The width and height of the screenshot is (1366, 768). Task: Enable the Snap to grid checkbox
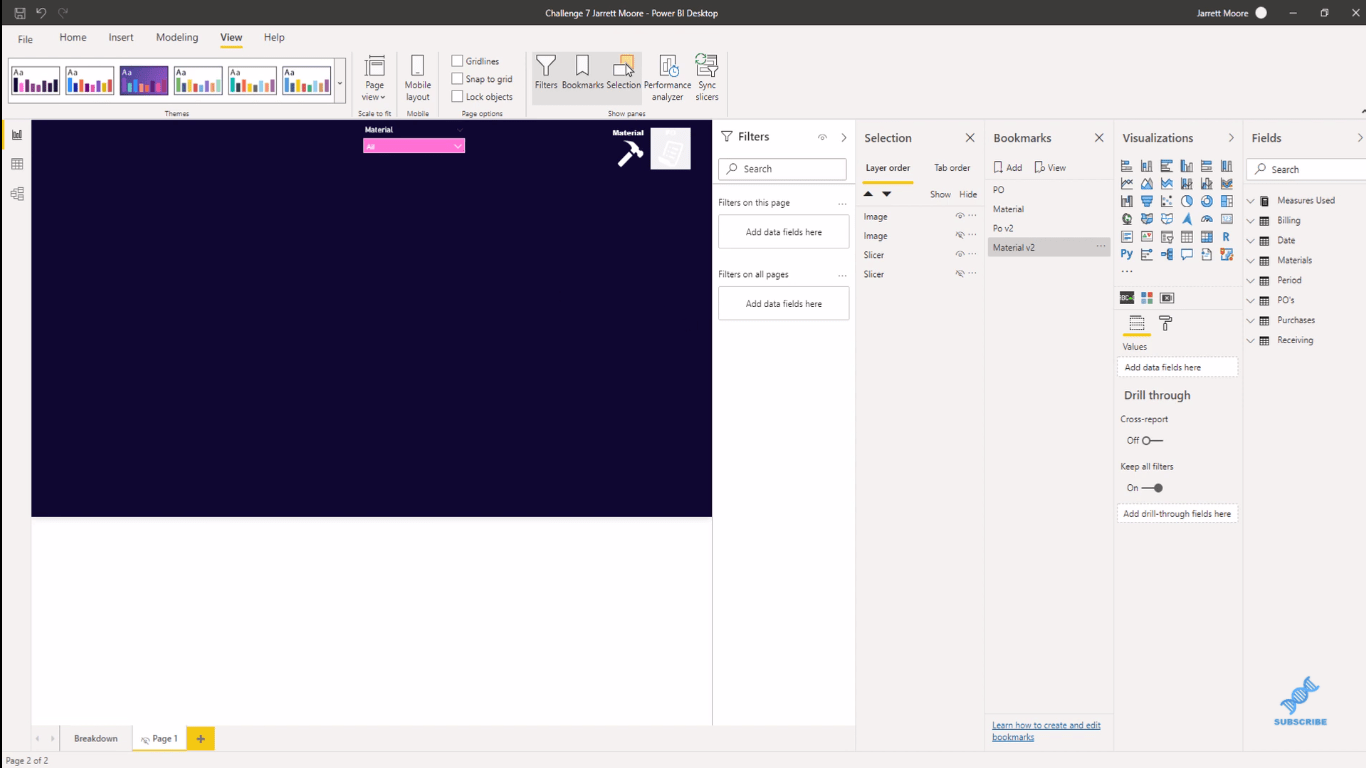pyautogui.click(x=457, y=79)
